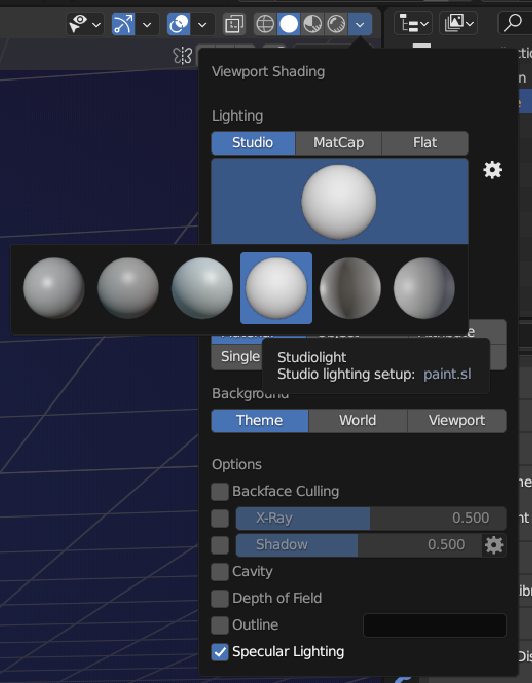This screenshot has height=683, width=532.
Task: Toggle the viewport gizmos icon
Action: tap(123, 24)
